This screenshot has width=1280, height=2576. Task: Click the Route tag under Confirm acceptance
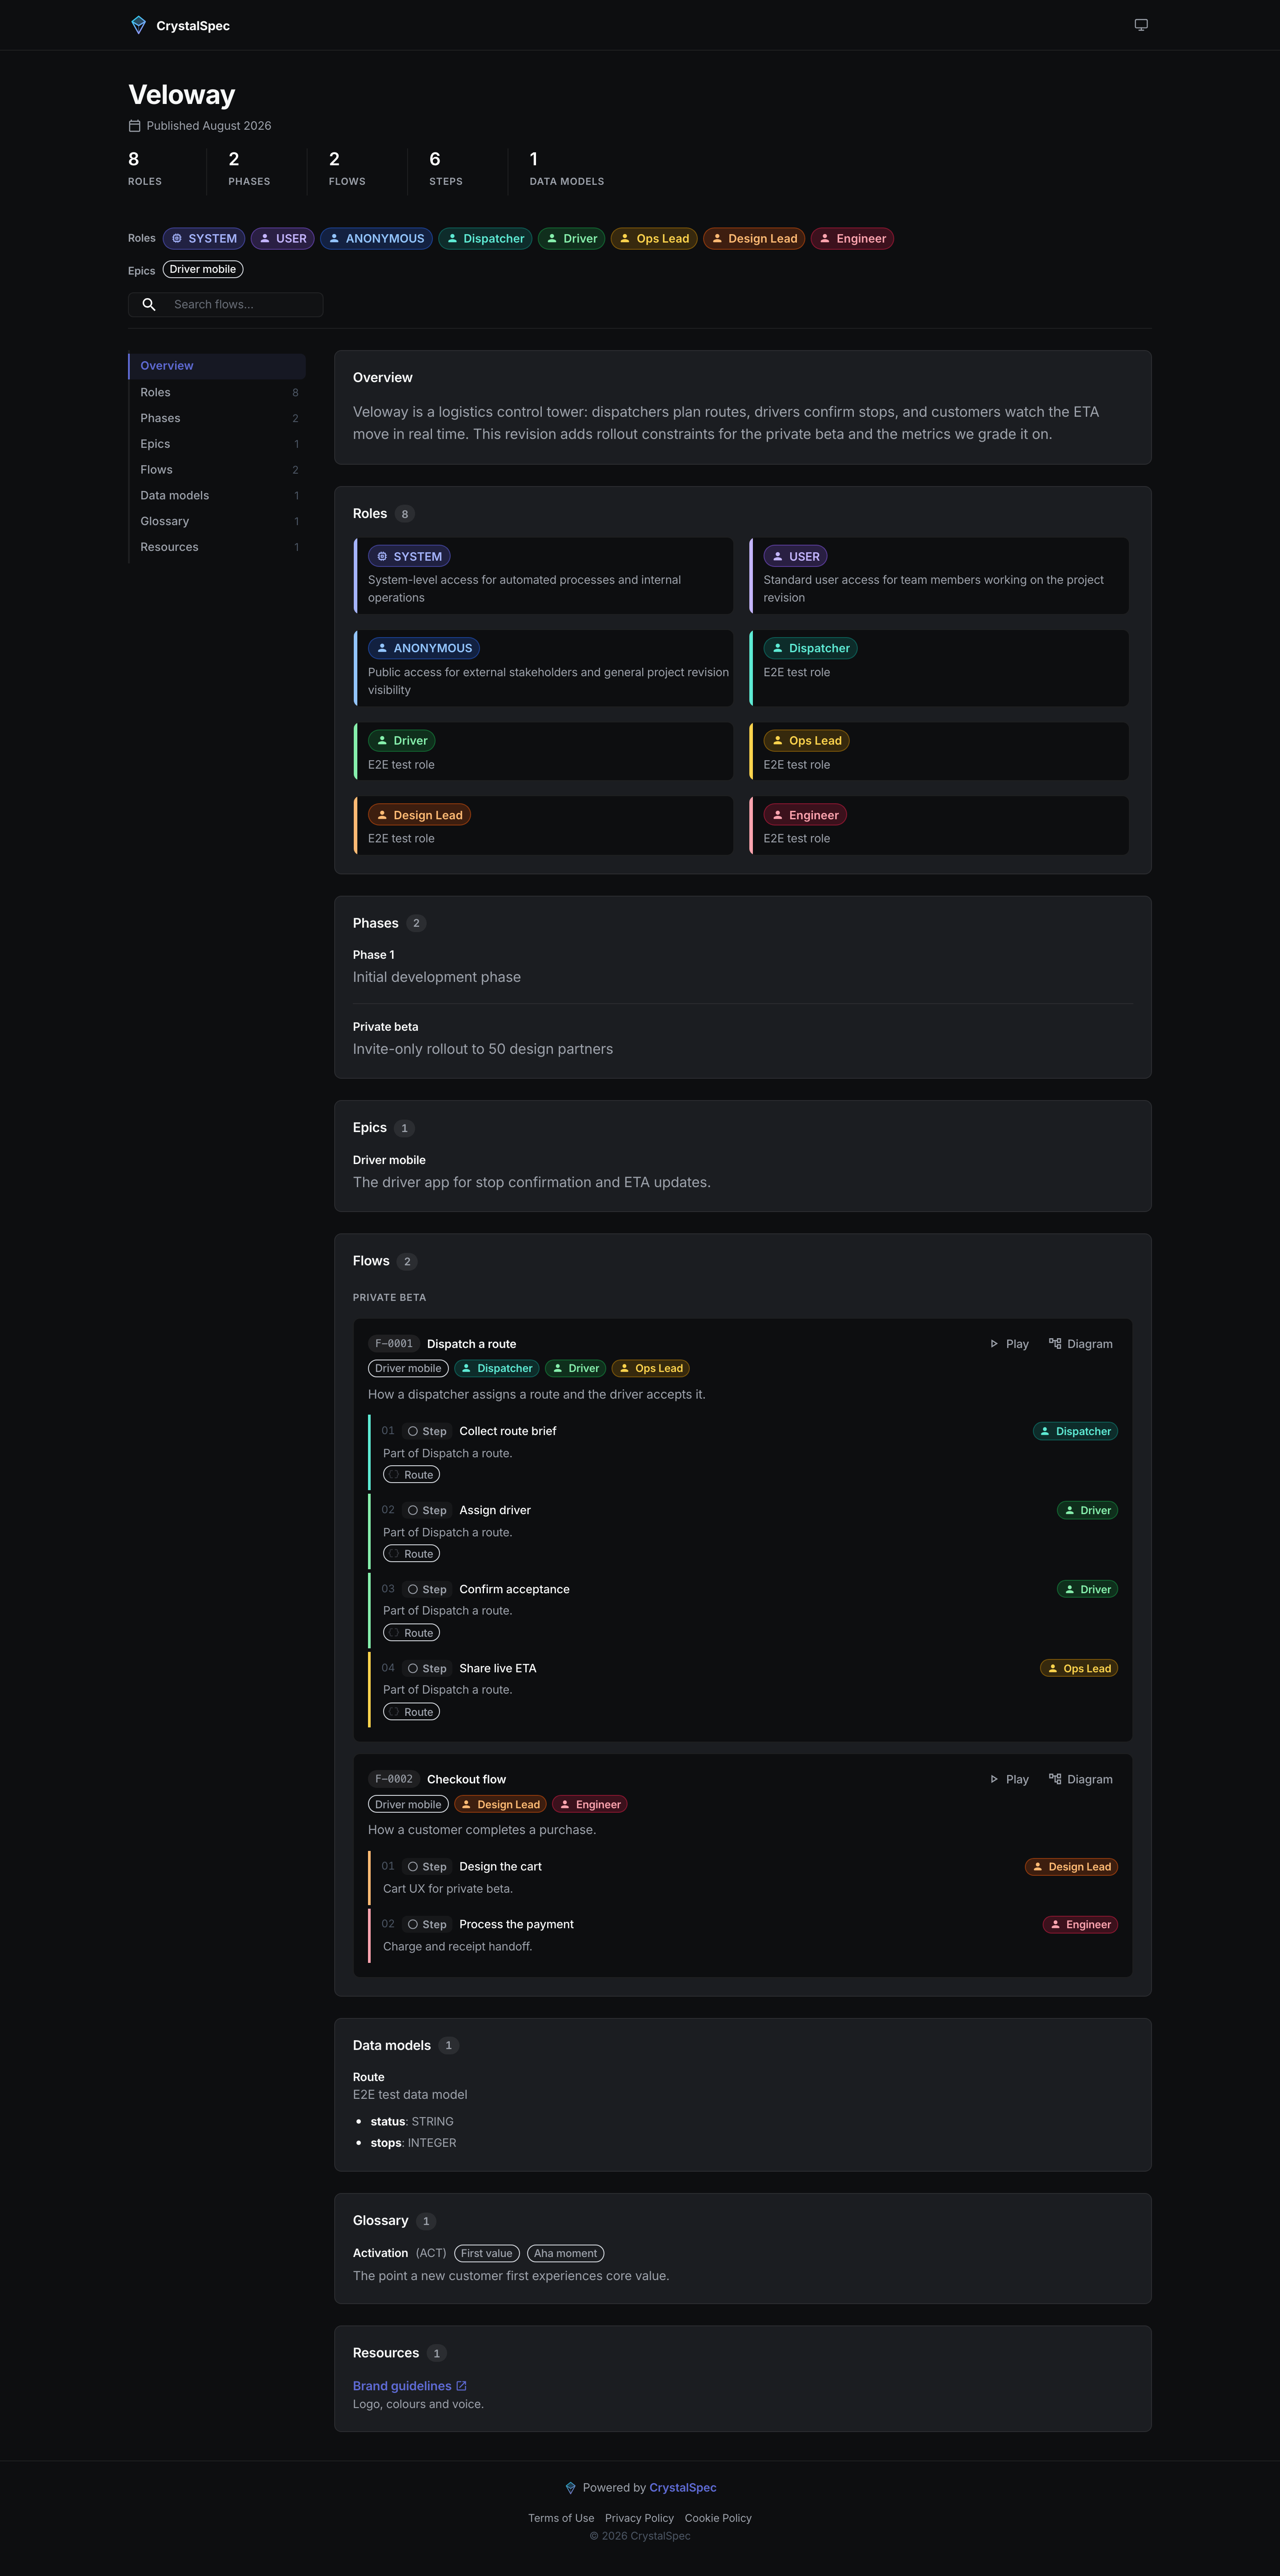pyautogui.click(x=412, y=1633)
